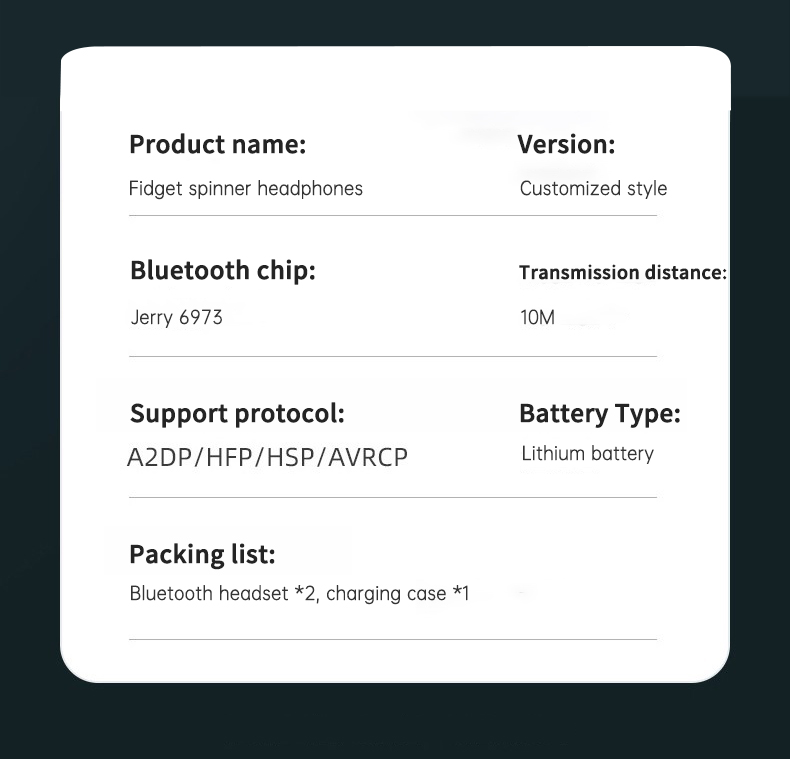
Task: Click the 'A2DP' protocol entry
Action: coord(160,458)
